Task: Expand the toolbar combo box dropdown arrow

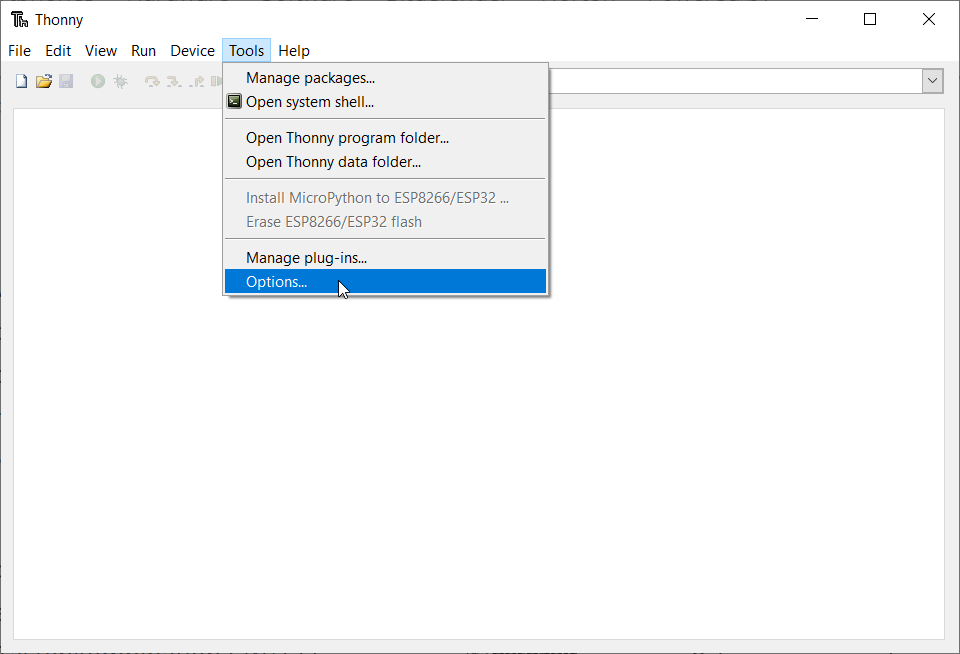Action: (x=932, y=81)
